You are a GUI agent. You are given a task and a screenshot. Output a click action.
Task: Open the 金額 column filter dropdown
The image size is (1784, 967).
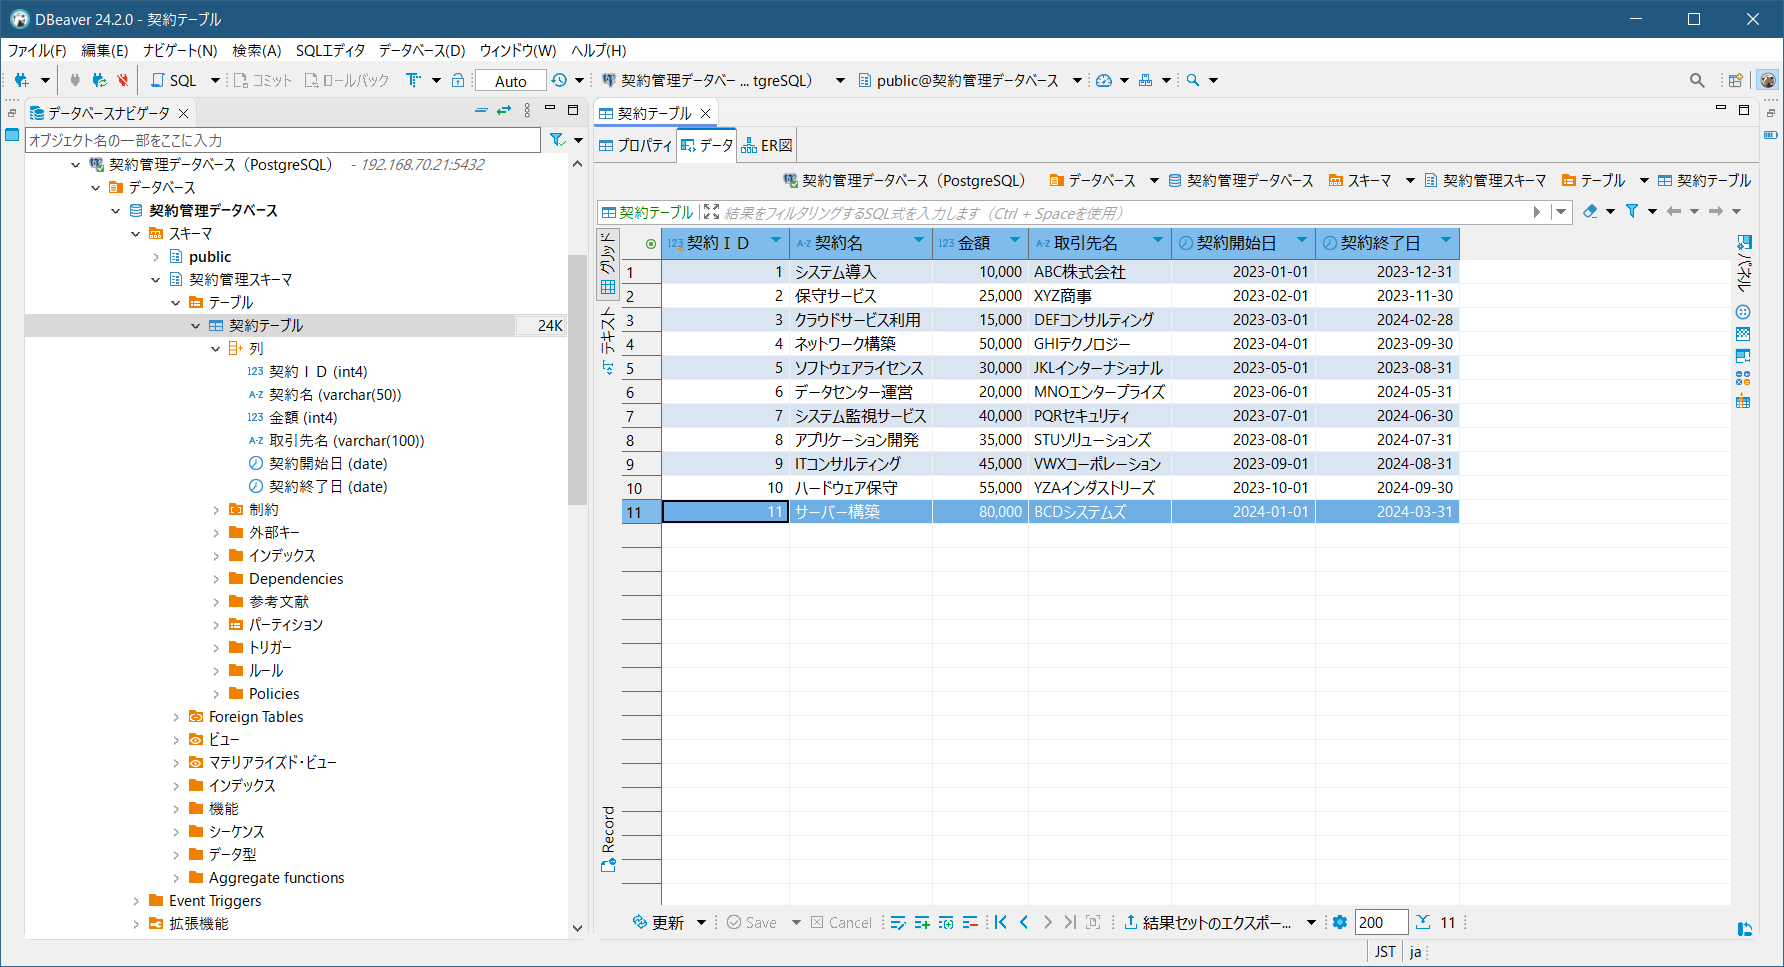click(x=1015, y=239)
